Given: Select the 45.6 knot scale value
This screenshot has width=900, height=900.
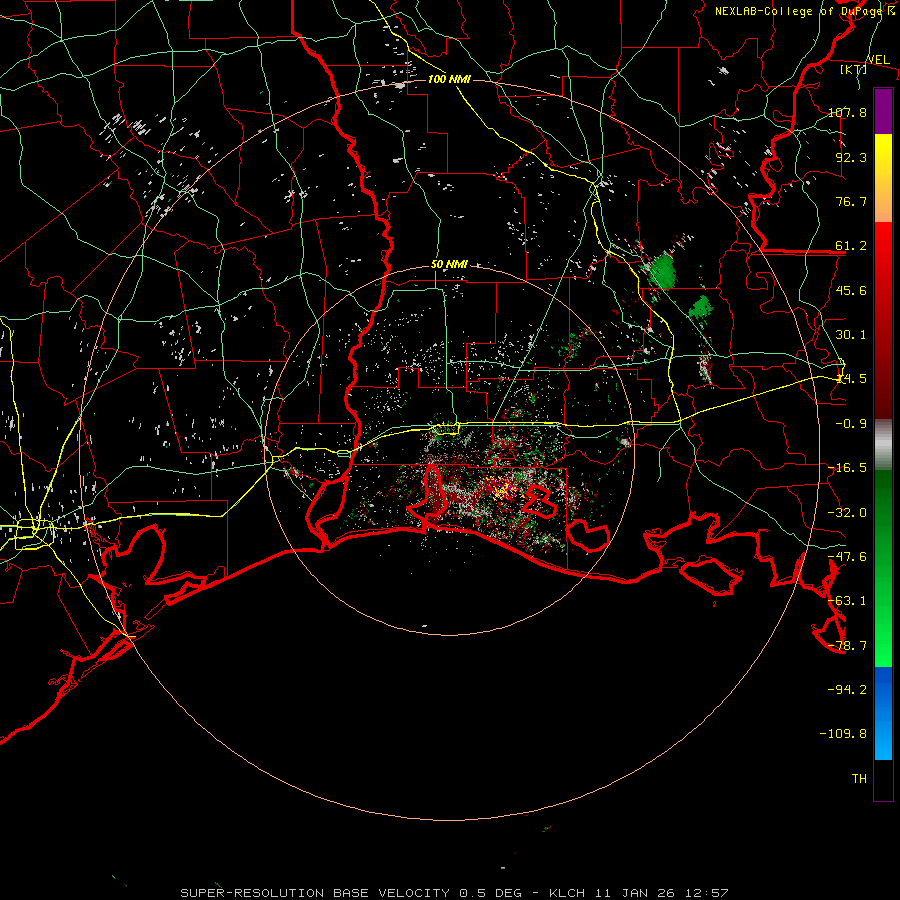Looking at the screenshot, I should click(x=851, y=290).
